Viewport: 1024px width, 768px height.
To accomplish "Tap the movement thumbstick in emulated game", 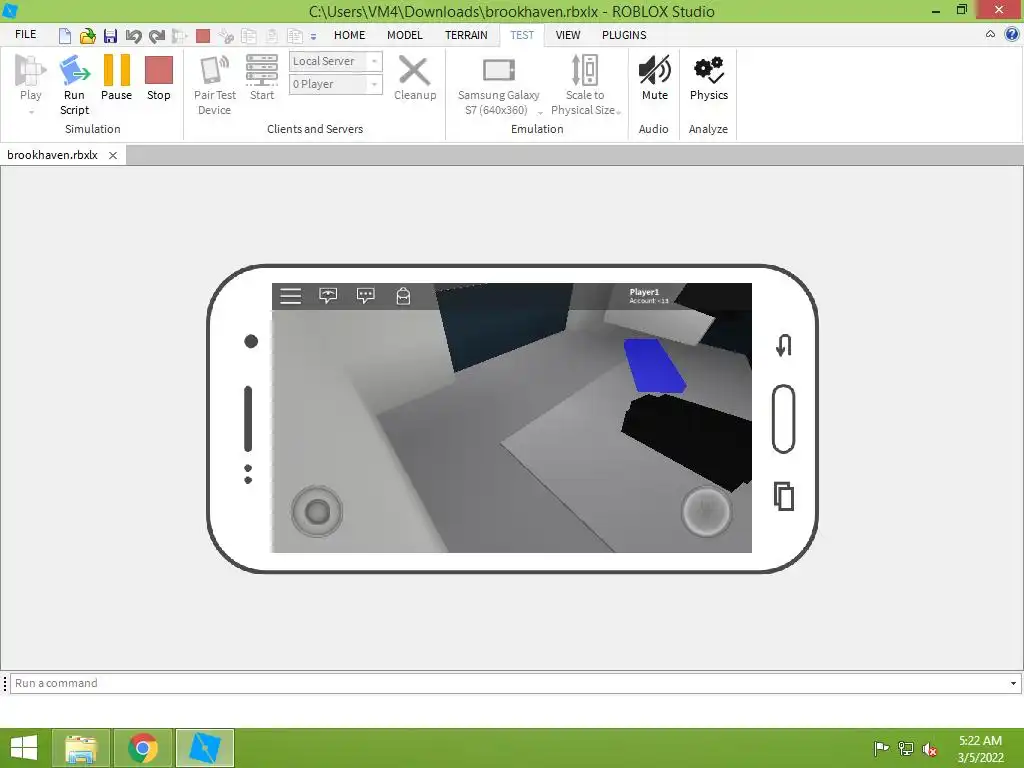I will point(317,511).
